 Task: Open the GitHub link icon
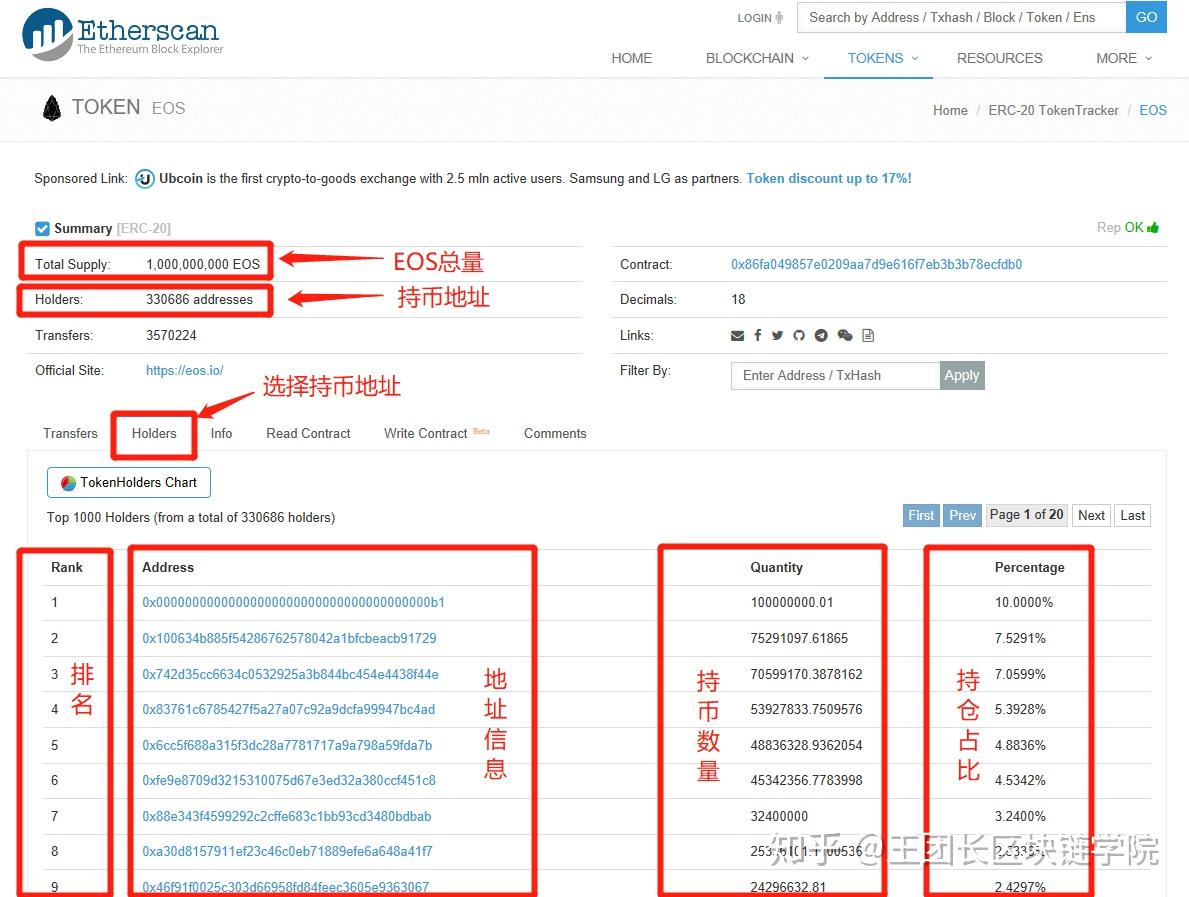click(x=798, y=335)
